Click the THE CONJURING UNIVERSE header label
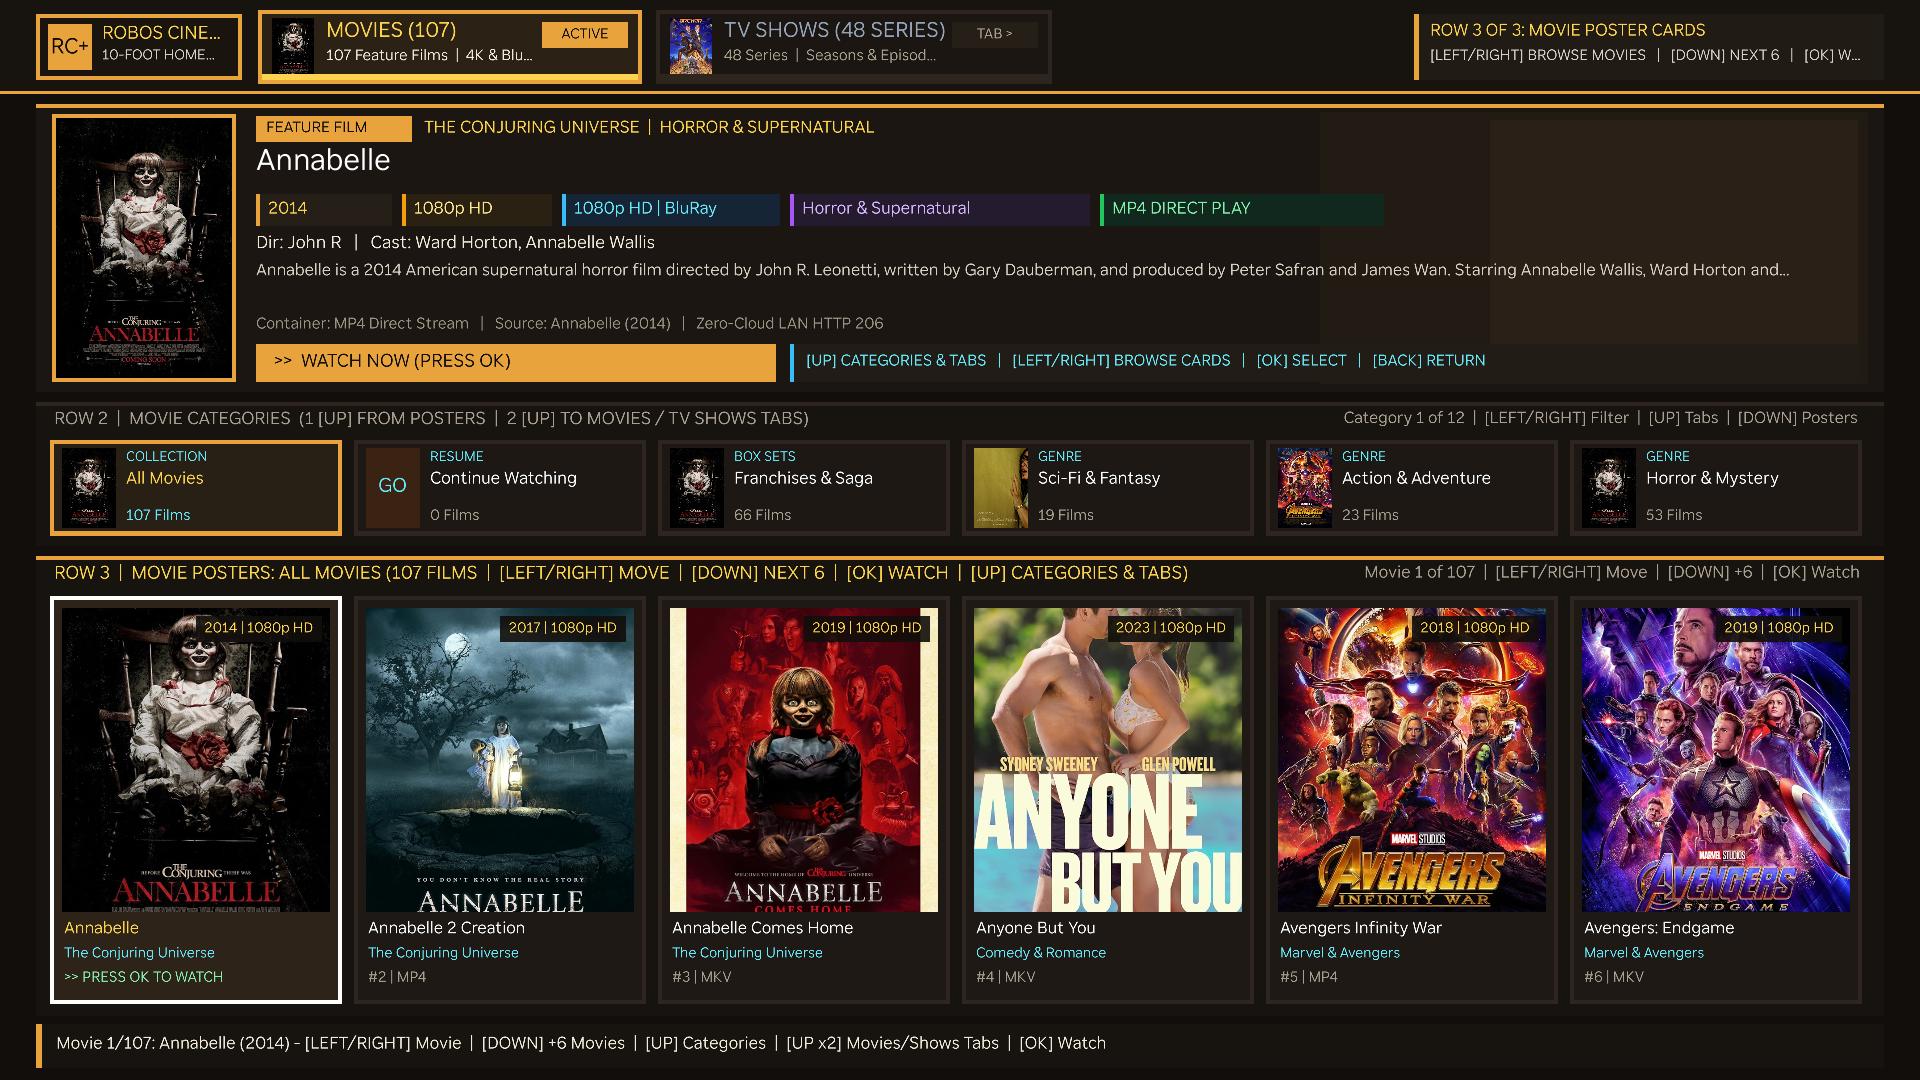This screenshot has width=1920, height=1080. 531,128
